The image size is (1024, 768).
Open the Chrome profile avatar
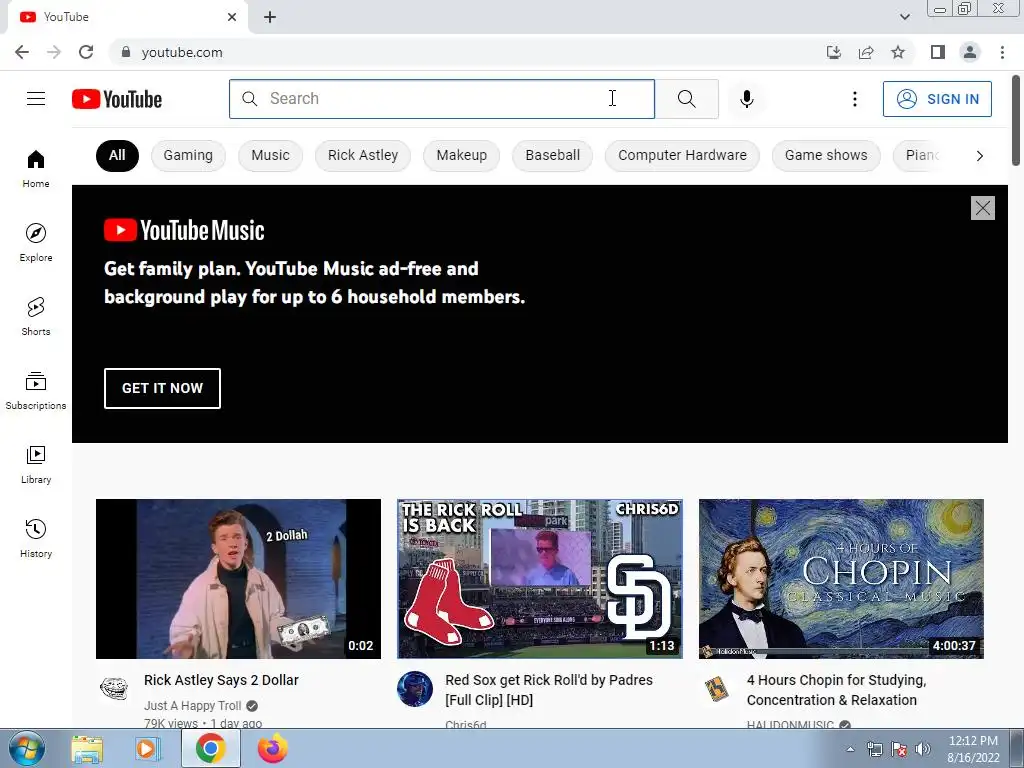pos(970,52)
